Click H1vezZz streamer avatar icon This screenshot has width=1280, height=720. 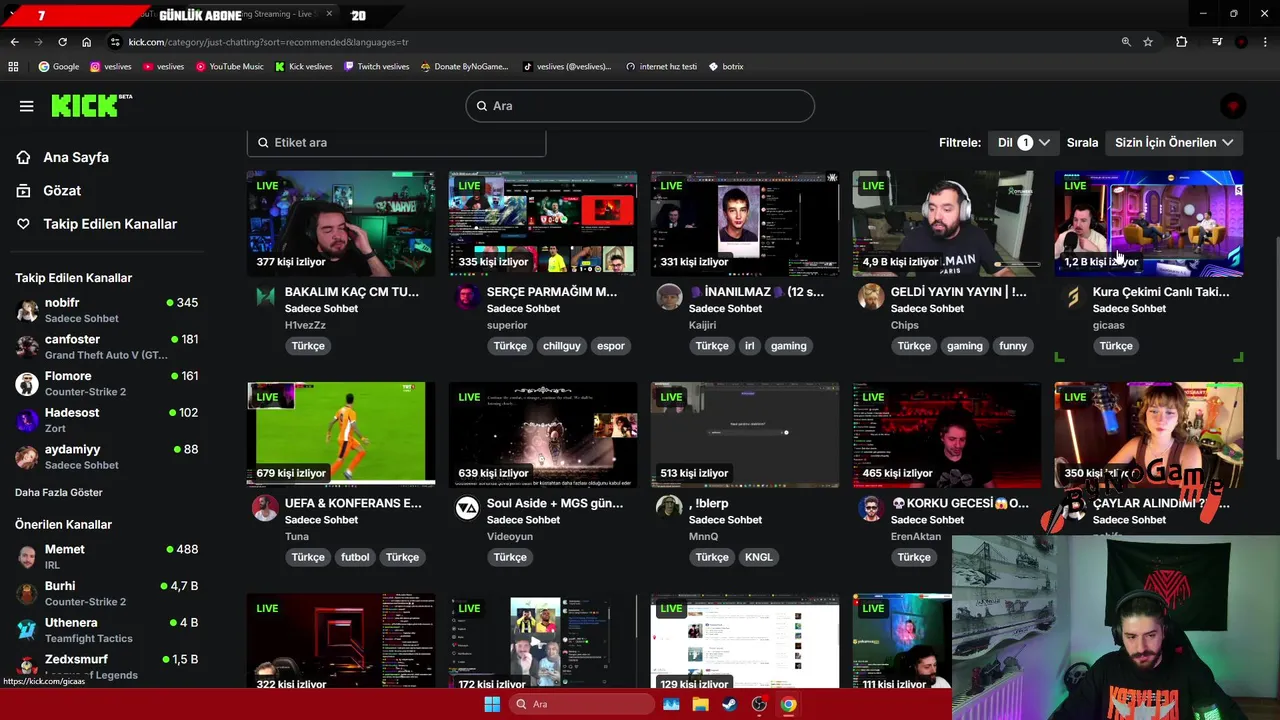(x=265, y=297)
